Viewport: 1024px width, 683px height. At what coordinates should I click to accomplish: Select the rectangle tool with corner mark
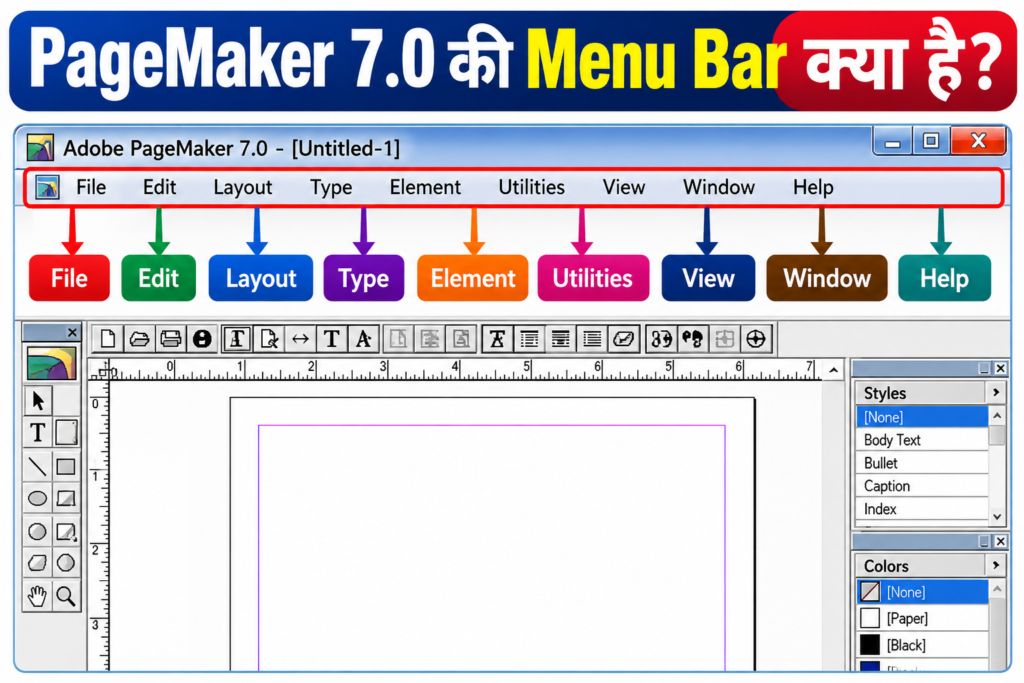click(x=66, y=532)
